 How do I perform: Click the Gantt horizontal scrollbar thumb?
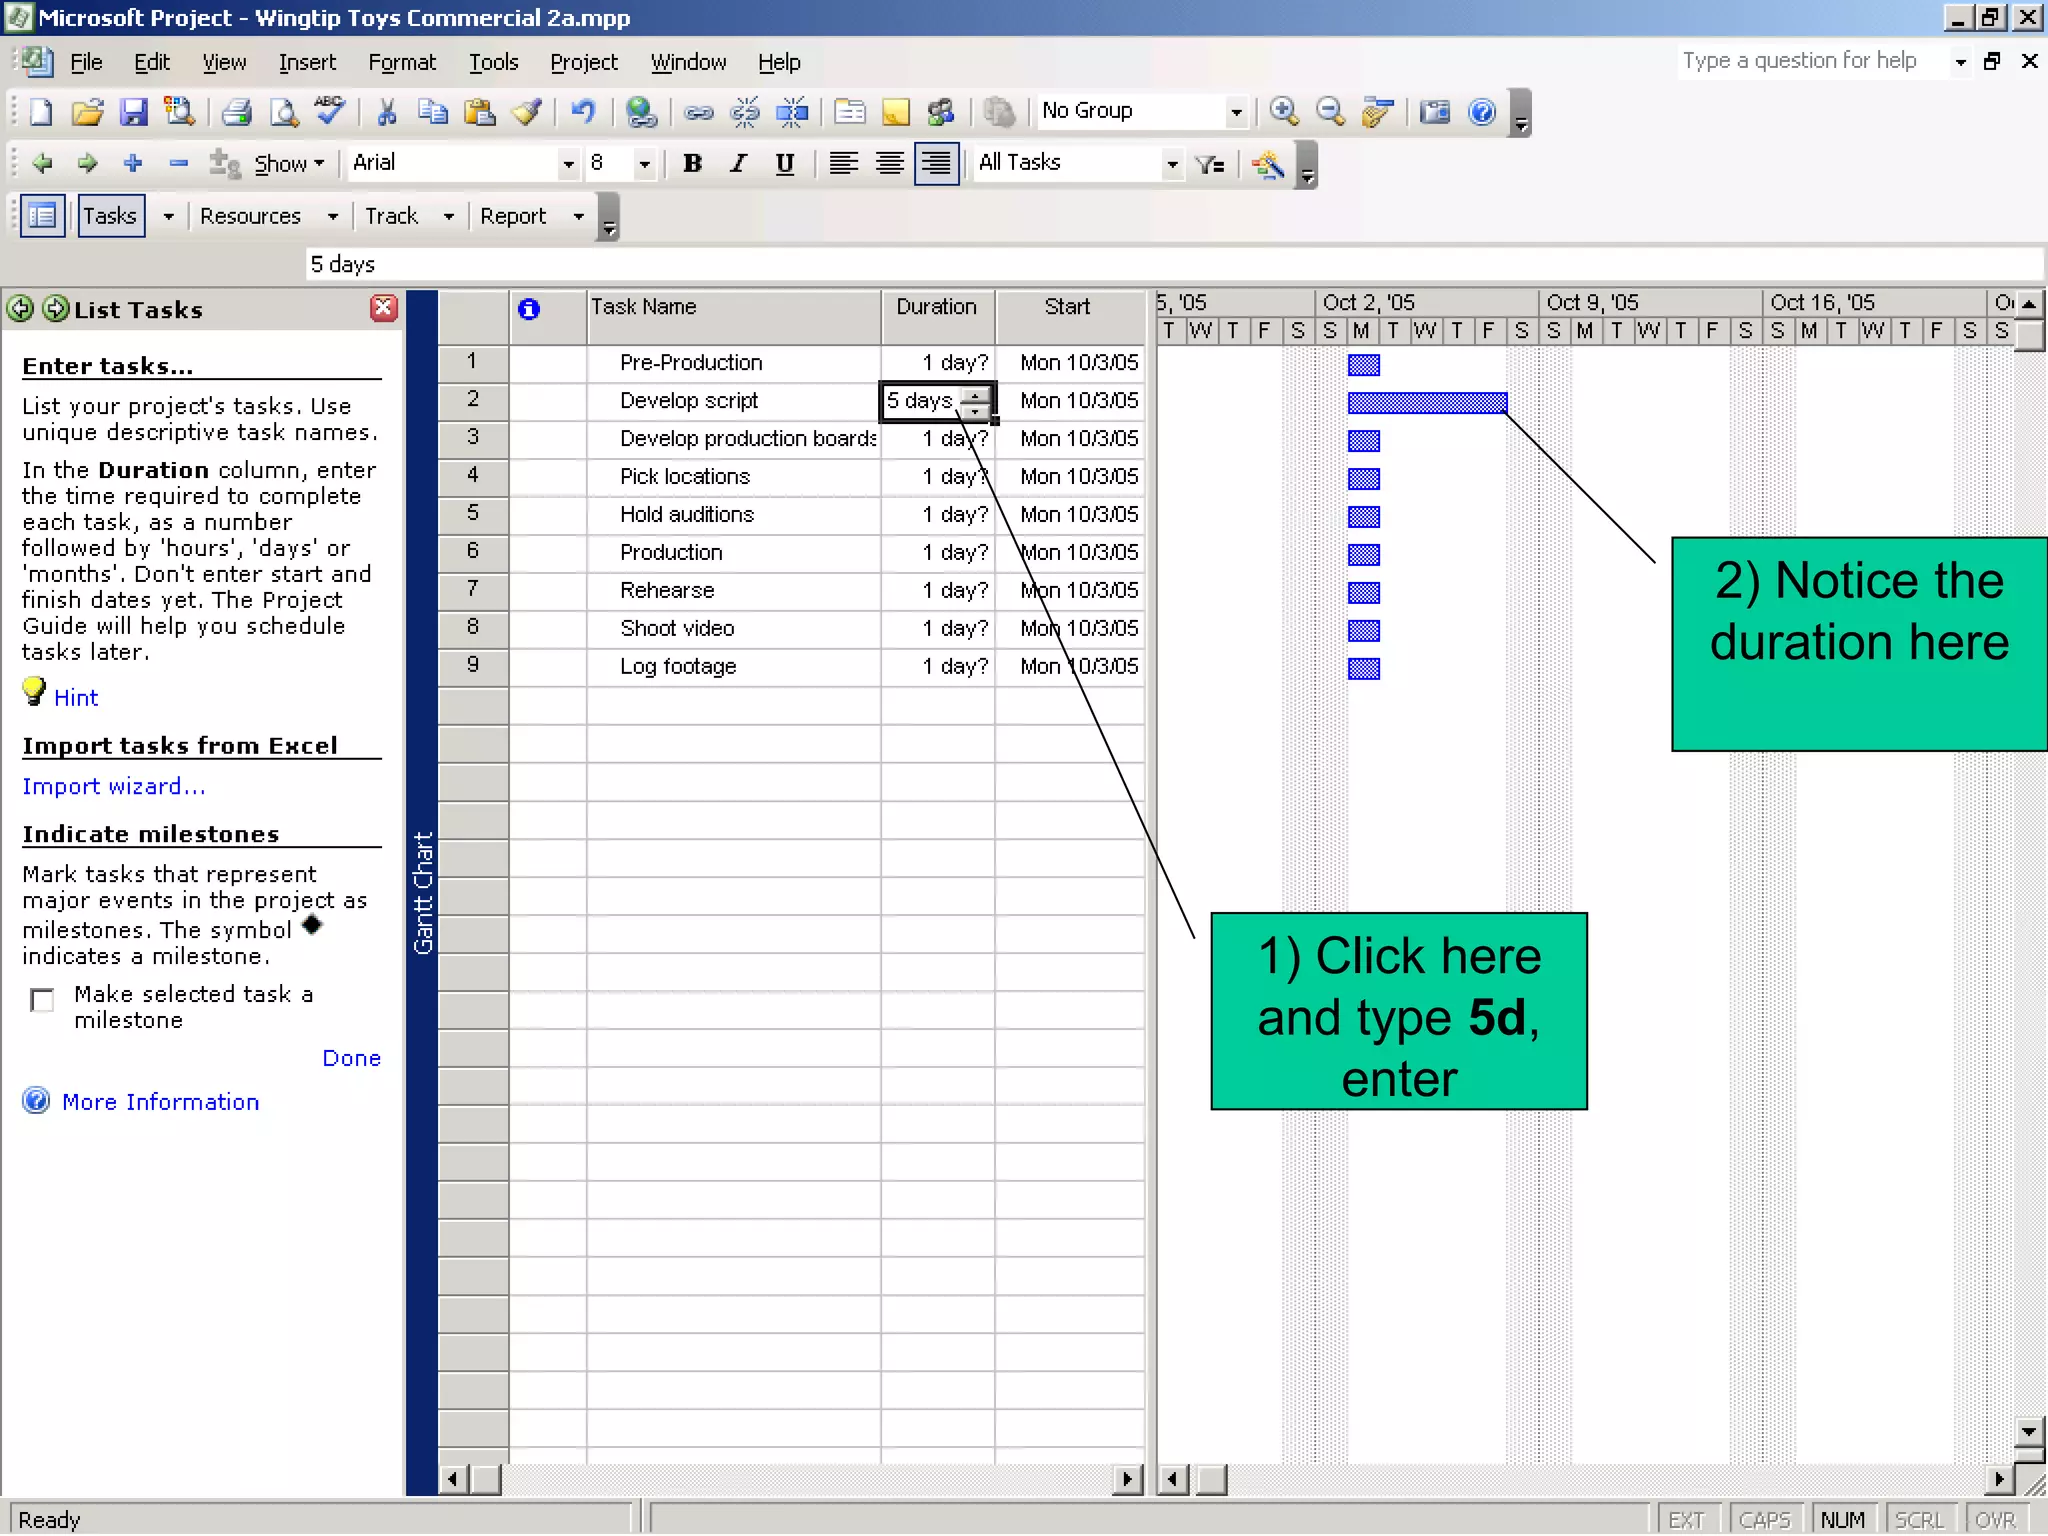click(1211, 1479)
